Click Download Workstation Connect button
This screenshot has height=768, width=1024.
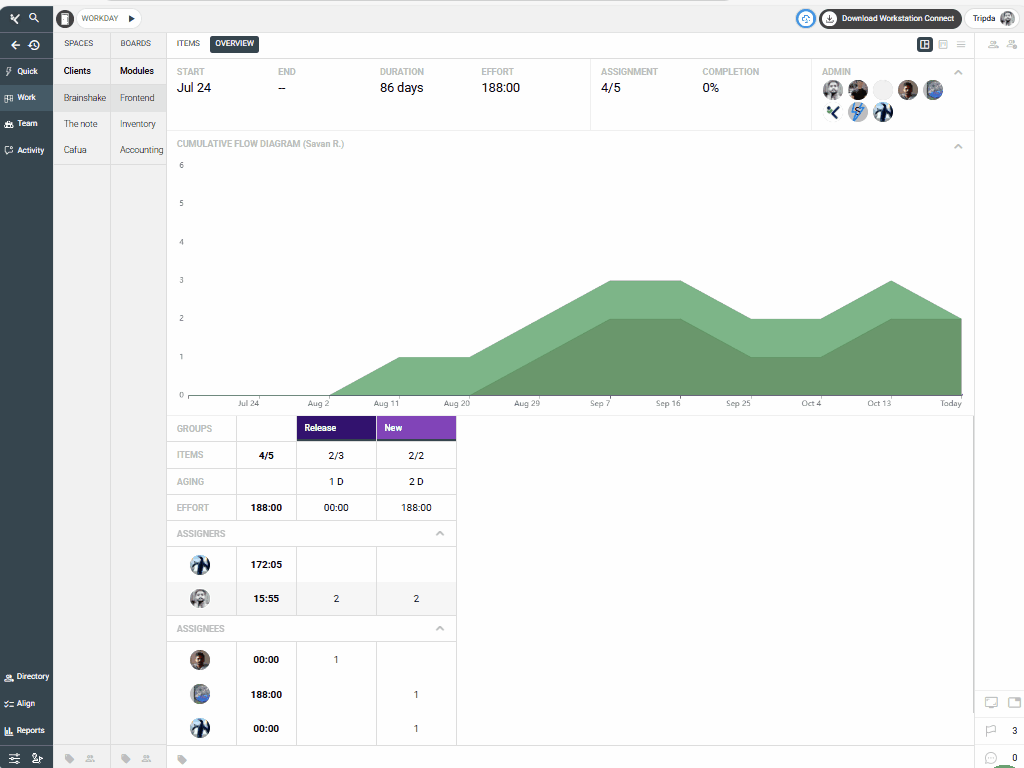[890, 18]
